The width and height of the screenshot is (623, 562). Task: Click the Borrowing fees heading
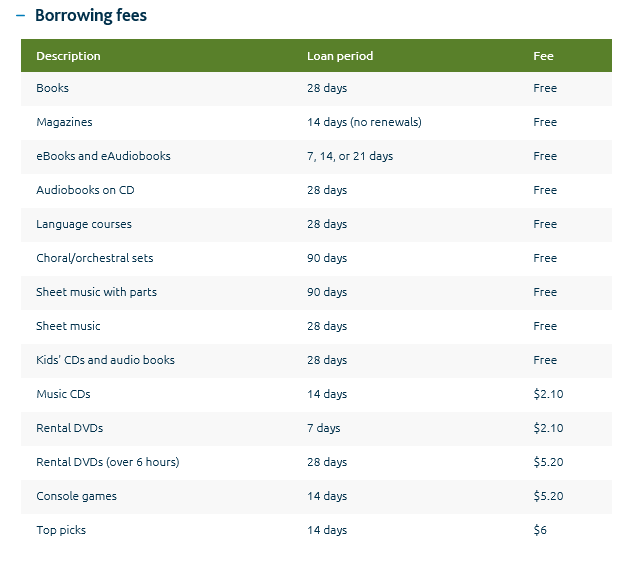(x=91, y=16)
